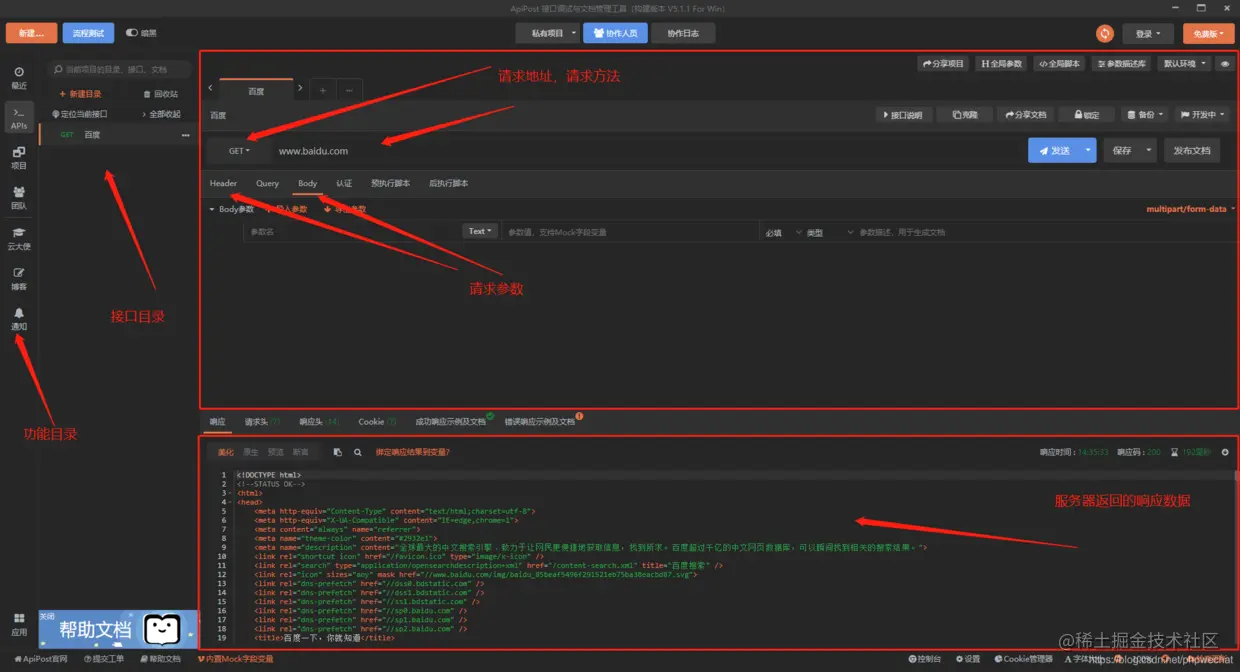This screenshot has width=1240, height=672.
Task: Select the APIs sidebar icon
Action: click(19, 118)
